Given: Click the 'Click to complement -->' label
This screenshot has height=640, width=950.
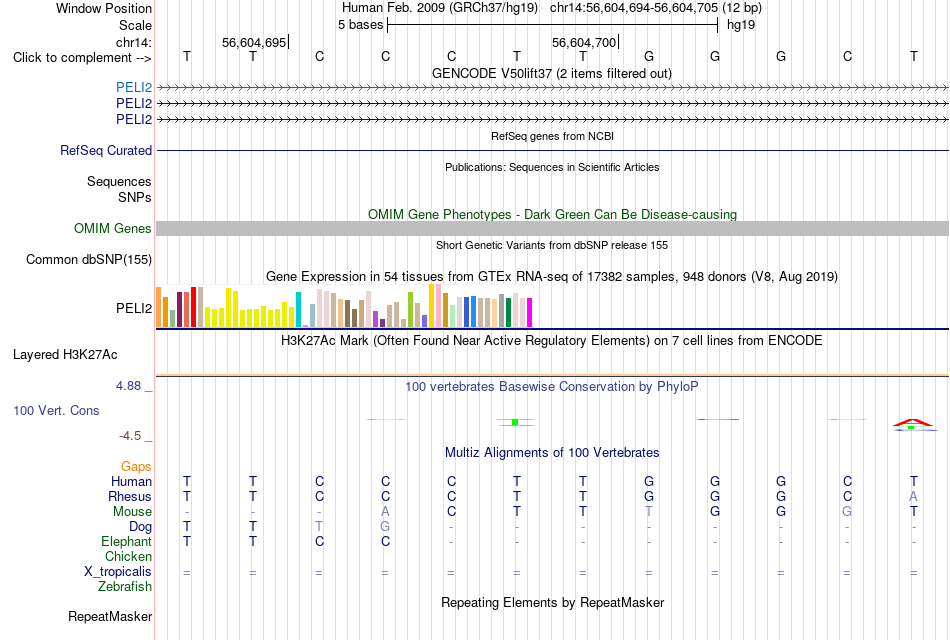Looking at the screenshot, I should 82,58.
